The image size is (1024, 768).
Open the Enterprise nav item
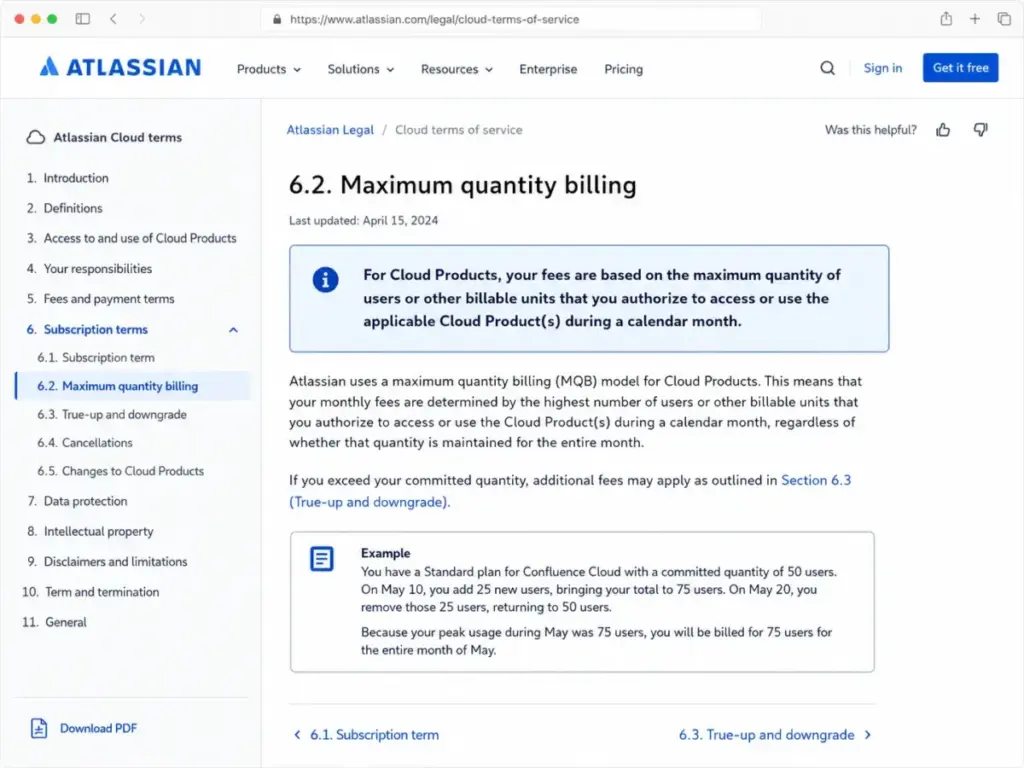[x=548, y=69]
